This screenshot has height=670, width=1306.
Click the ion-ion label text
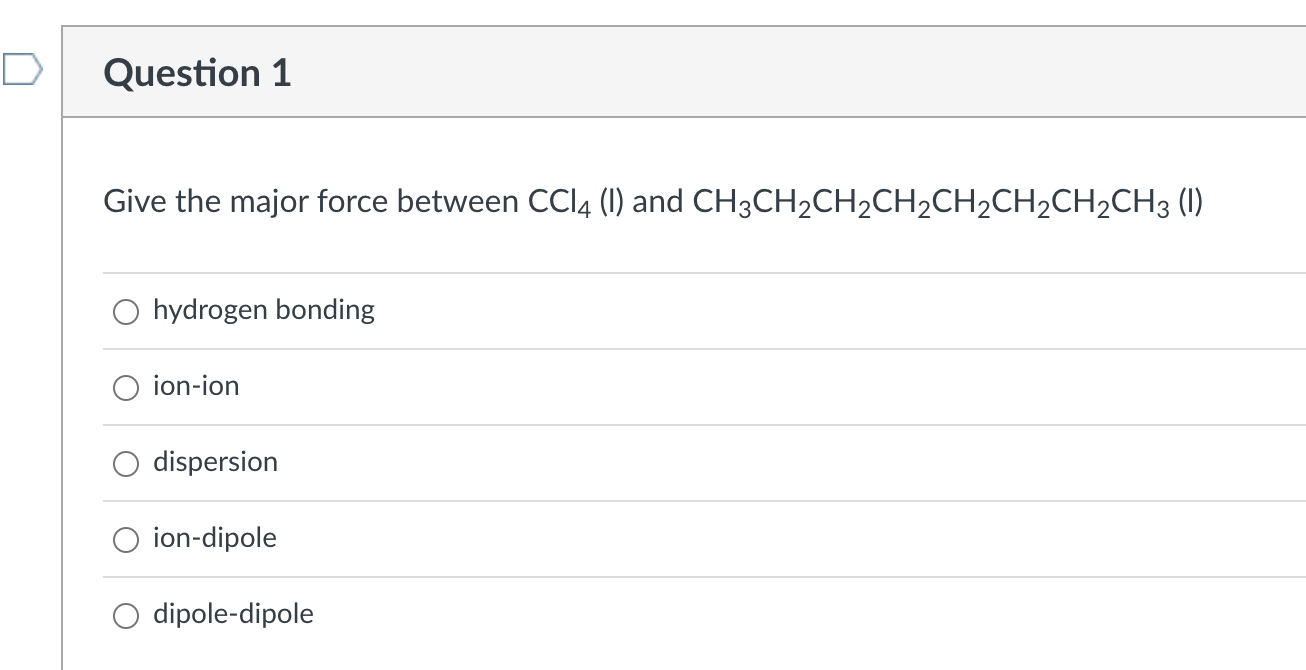click(x=195, y=386)
